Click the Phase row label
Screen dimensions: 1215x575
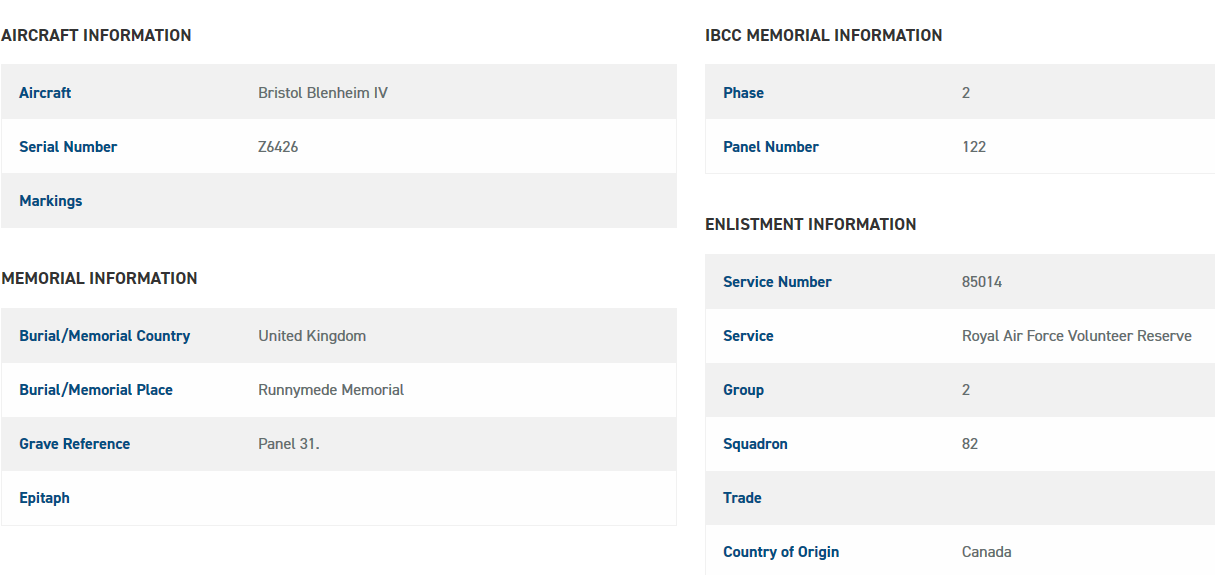click(x=743, y=93)
